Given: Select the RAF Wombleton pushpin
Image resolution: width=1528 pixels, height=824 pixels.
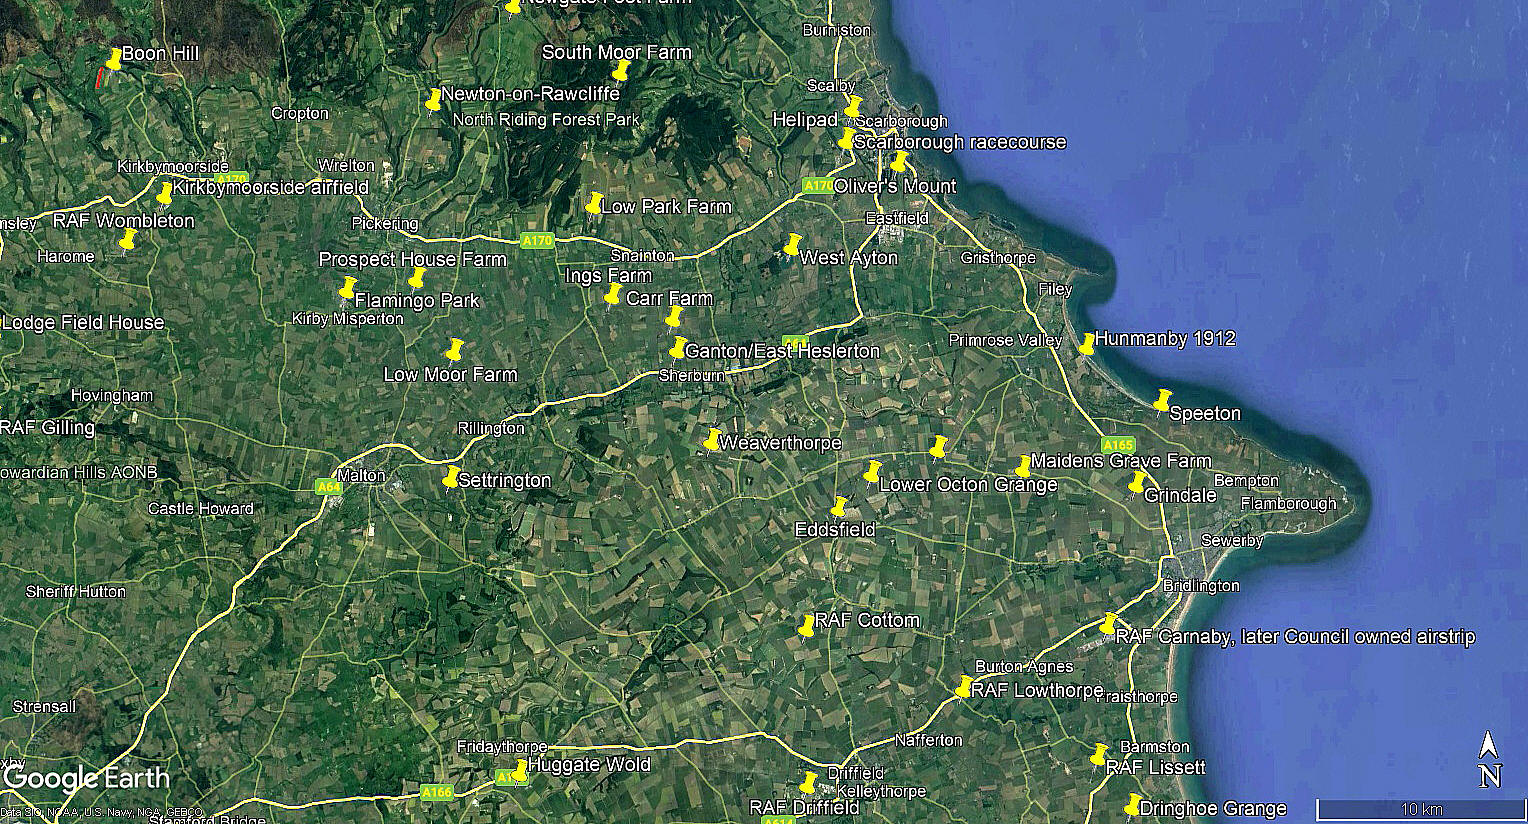Looking at the screenshot, I should pos(128,240).
